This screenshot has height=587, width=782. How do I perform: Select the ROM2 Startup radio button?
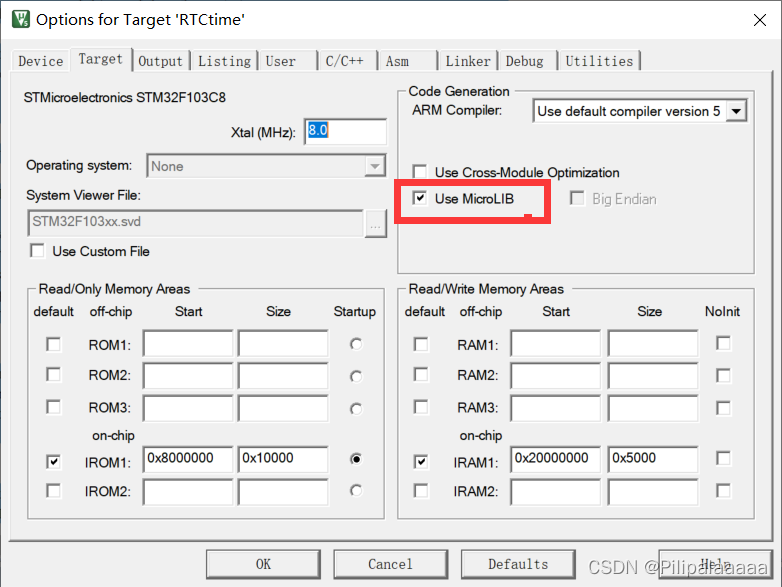(x=356, y=376)
